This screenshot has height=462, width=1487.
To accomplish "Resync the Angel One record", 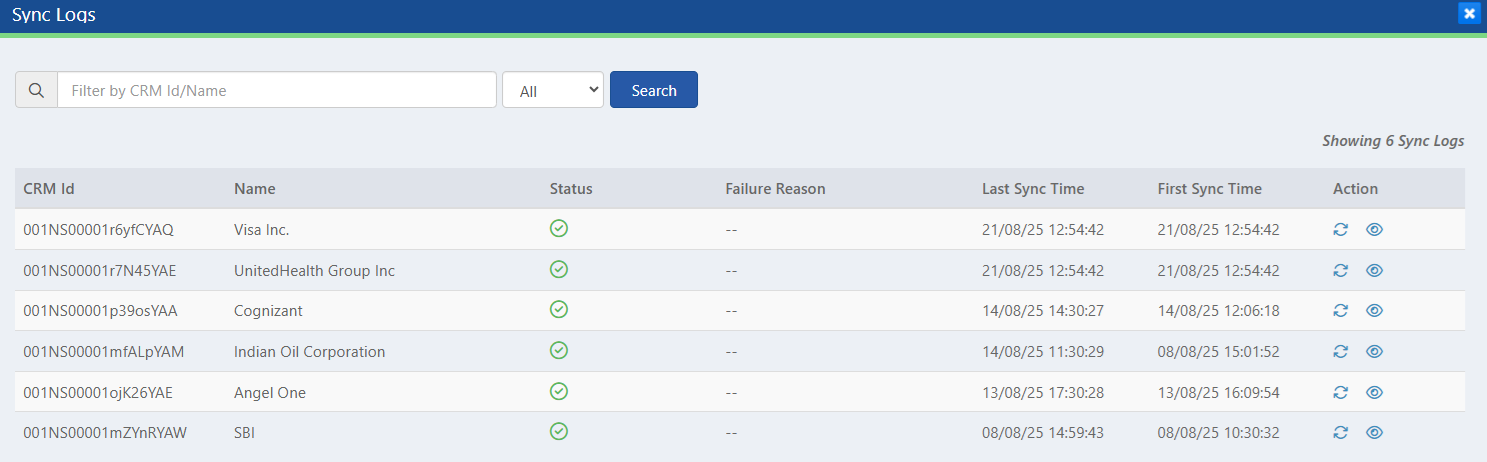I will tap(1341, 392).
